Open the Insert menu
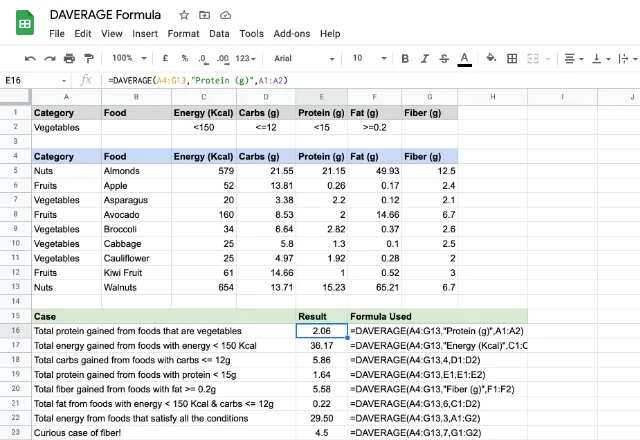 (145, 33)
